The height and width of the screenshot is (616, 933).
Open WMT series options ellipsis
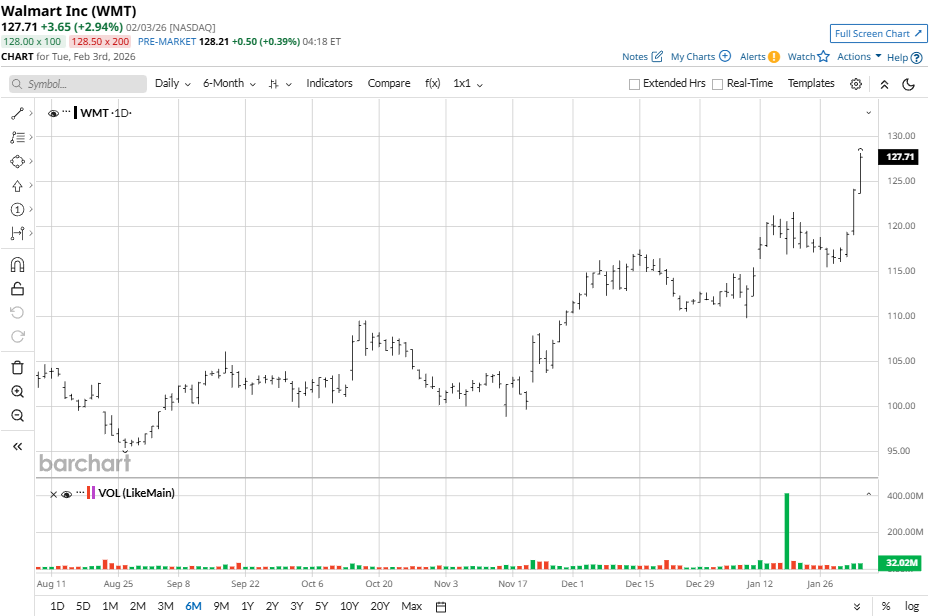(x=66, y=111)
